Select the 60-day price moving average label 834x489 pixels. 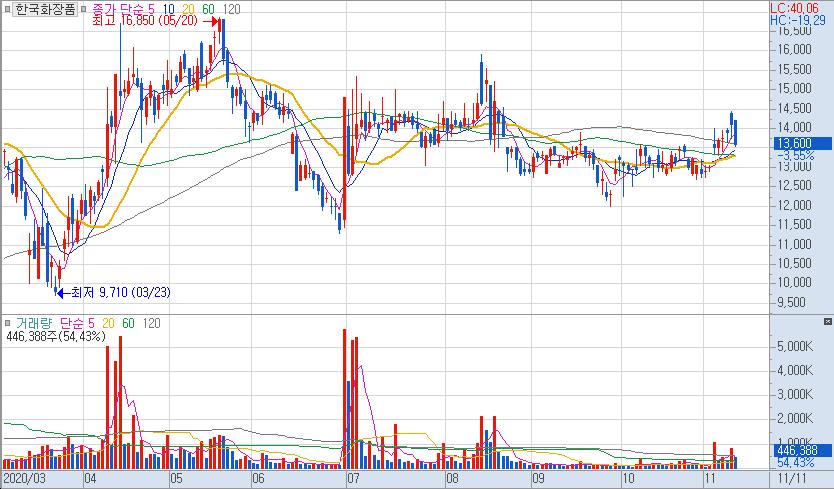click(x=208, y=9)
